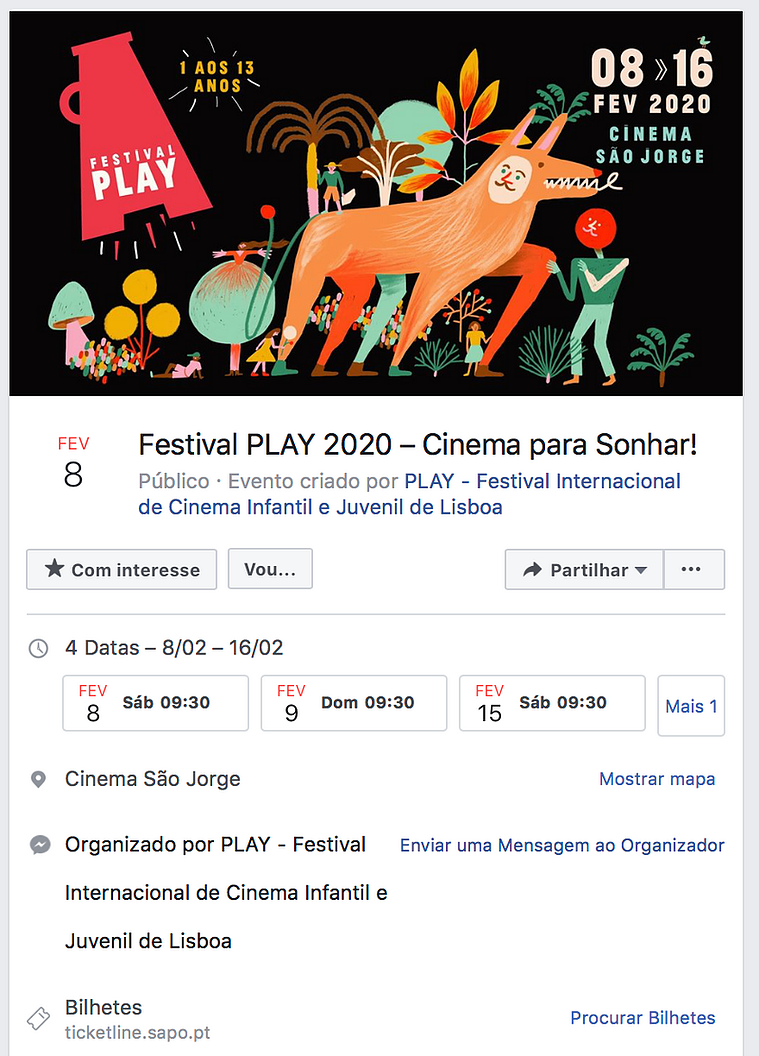Click the Procurar Bilhetes link
759x1056 pixels.
pyautogui.click(x=642, y=1018)
